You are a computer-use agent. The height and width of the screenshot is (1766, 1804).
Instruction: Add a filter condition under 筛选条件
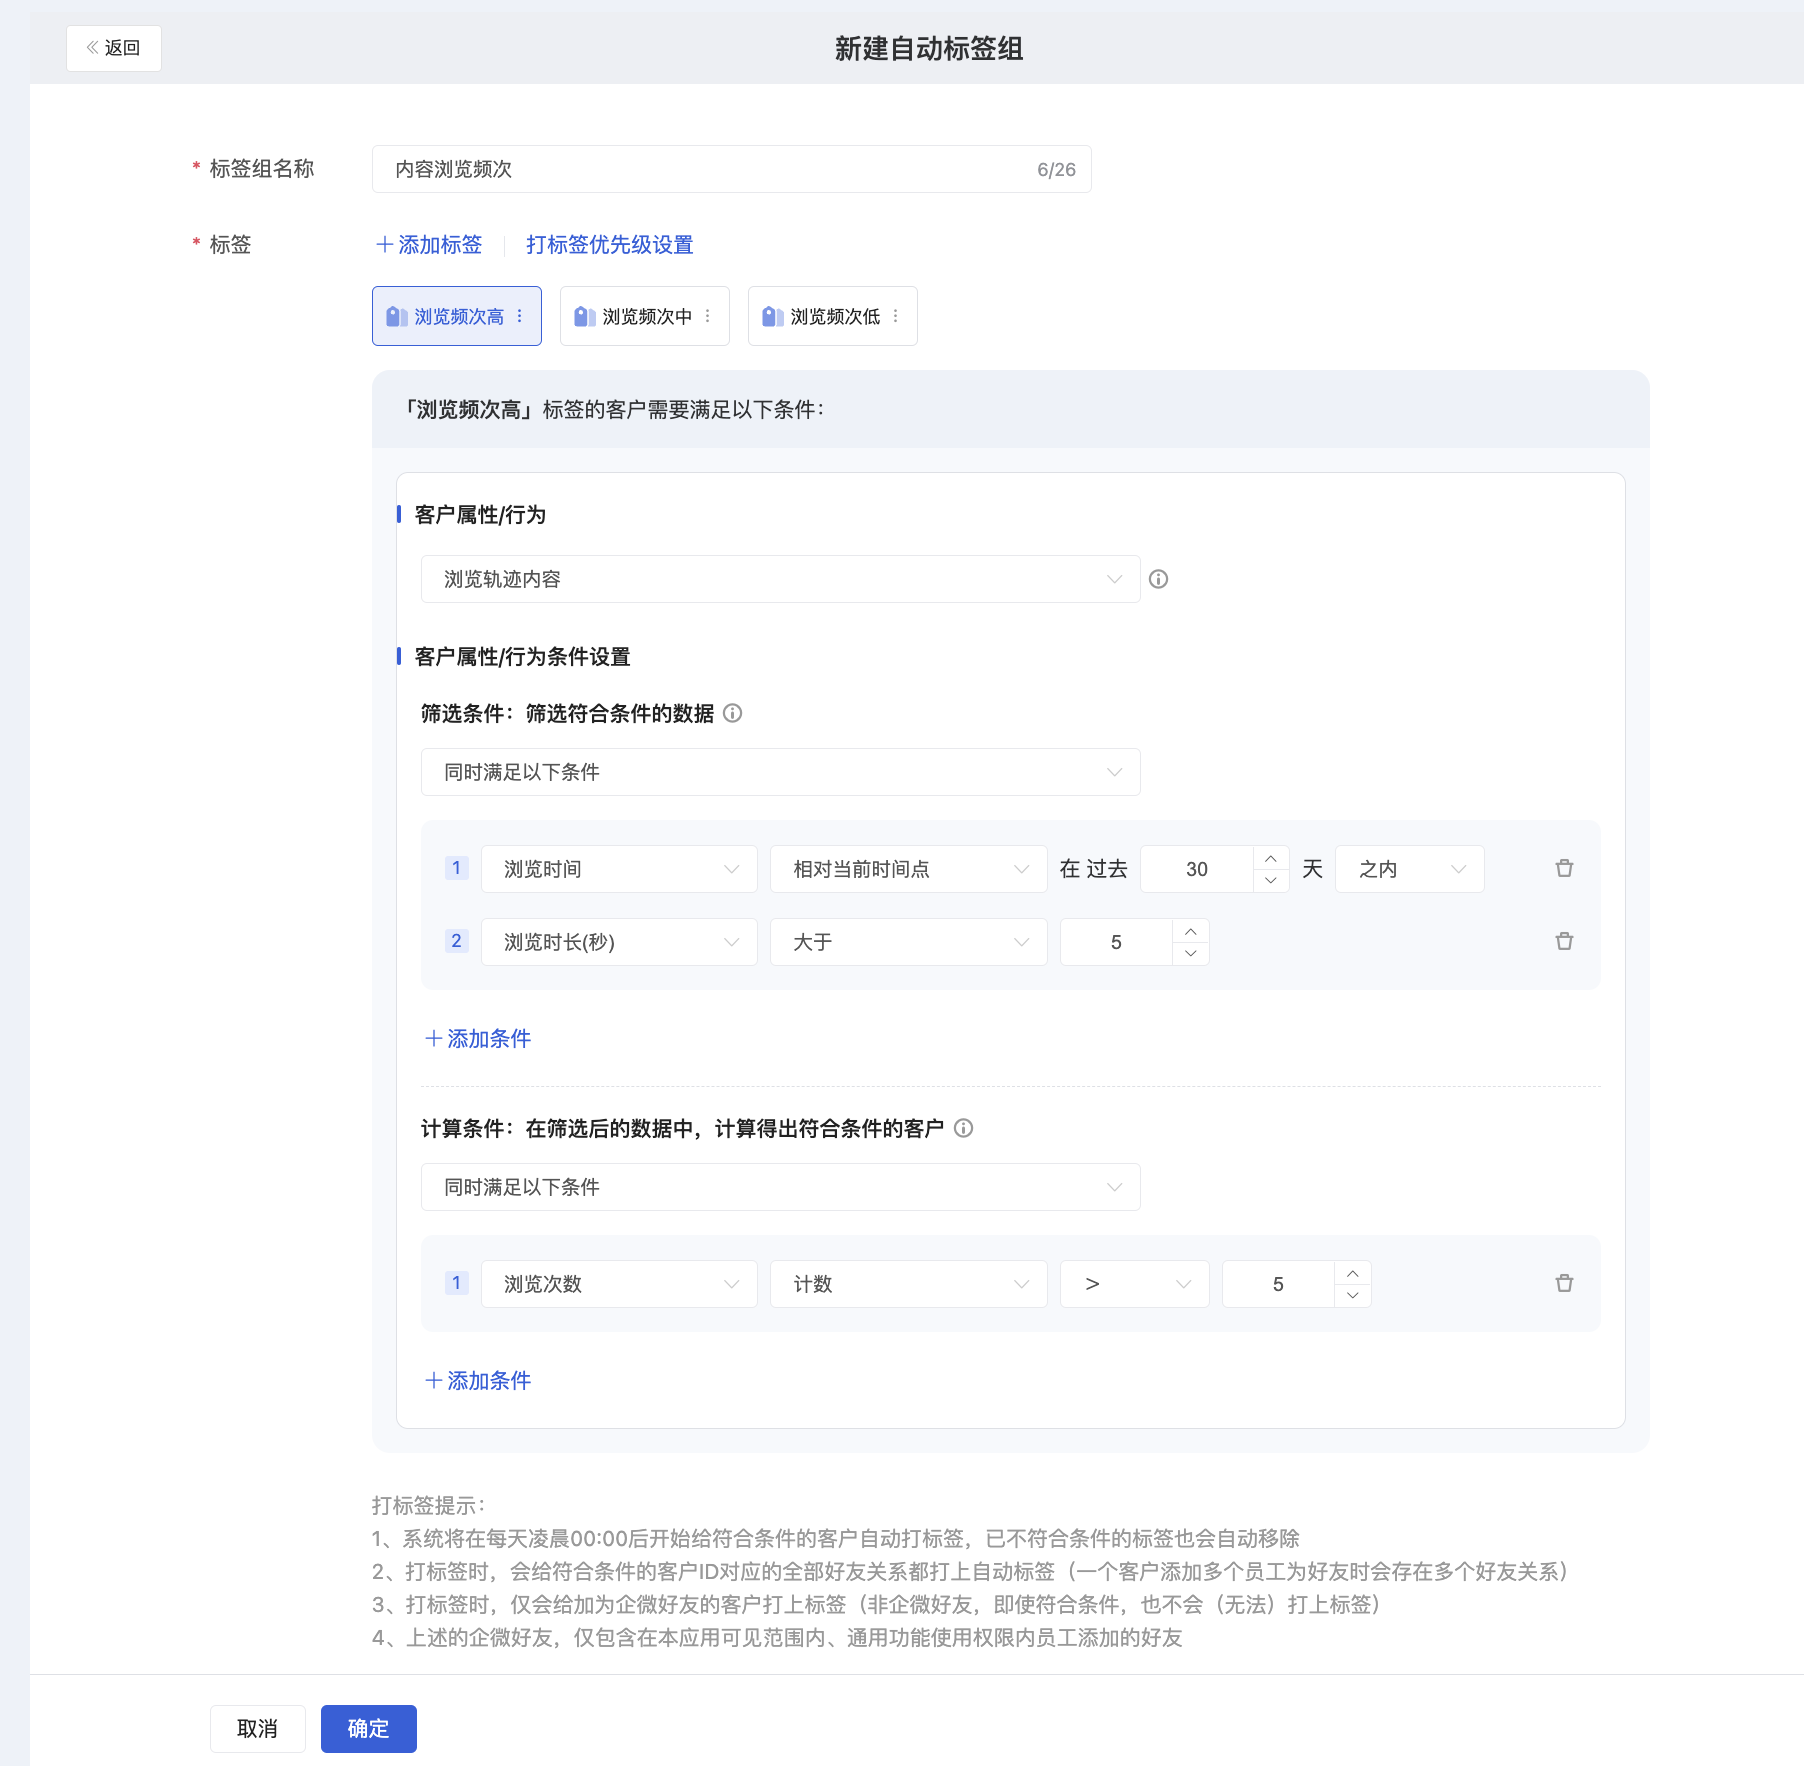pos(478,1038)
